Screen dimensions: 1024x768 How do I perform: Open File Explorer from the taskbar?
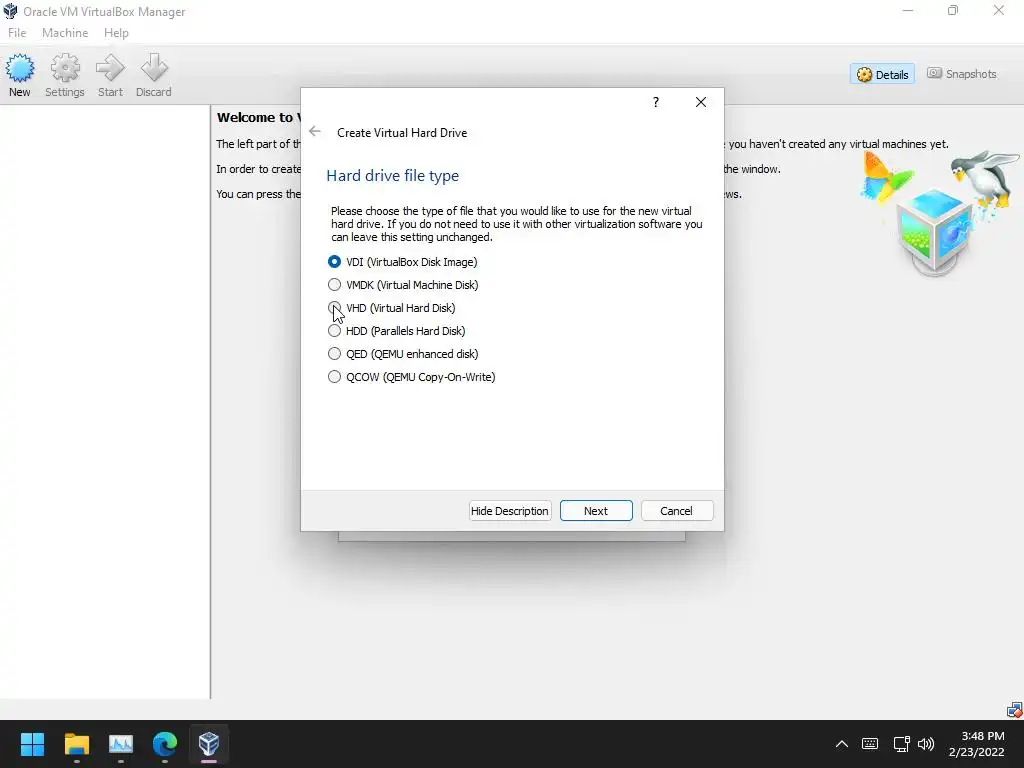[x=76, y=744]
